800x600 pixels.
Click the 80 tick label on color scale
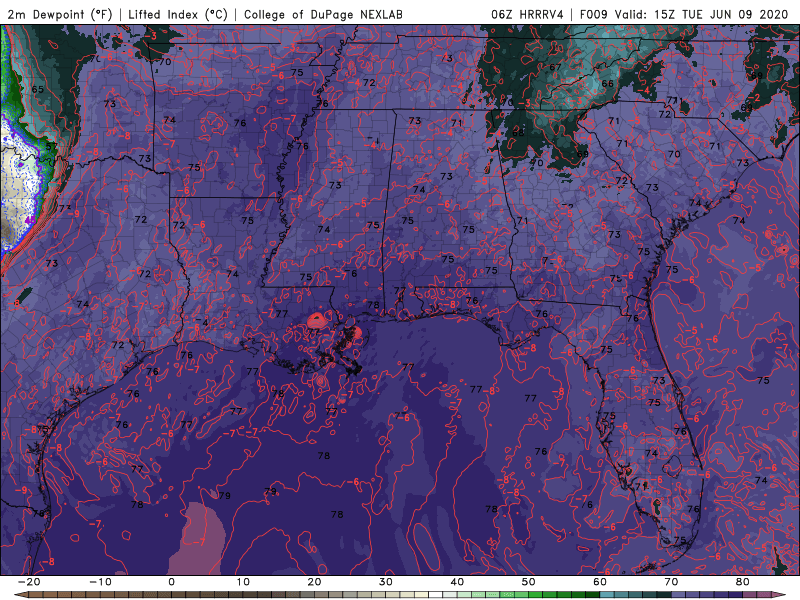click(x=743, y=582)
